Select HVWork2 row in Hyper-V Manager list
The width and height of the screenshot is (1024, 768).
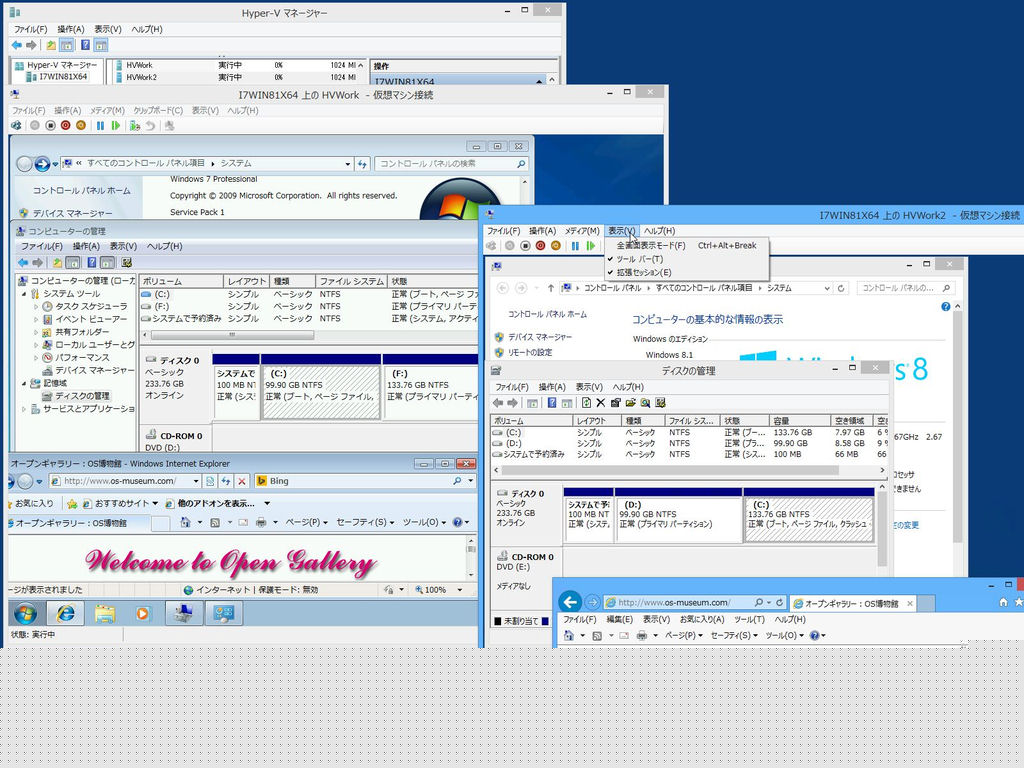pos(239,77)
